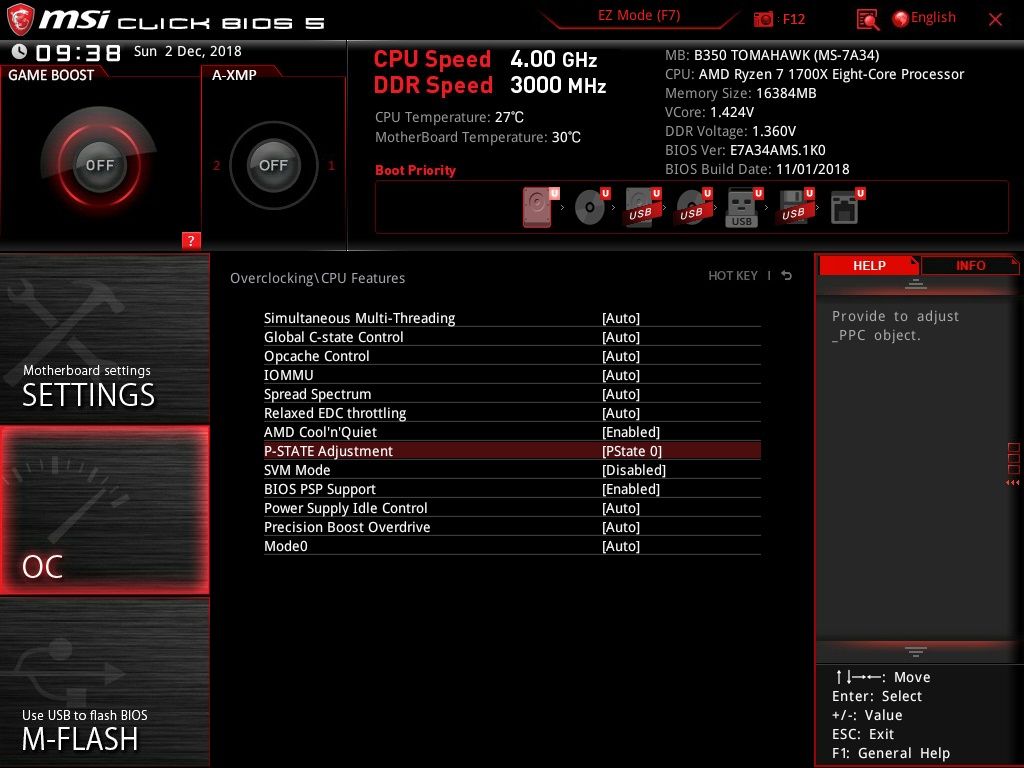Click the DDR Speed 3000 MHz readout
The width and height of the screenshot is (1024, 768).
pyautogui.click(x=490, y=85)
